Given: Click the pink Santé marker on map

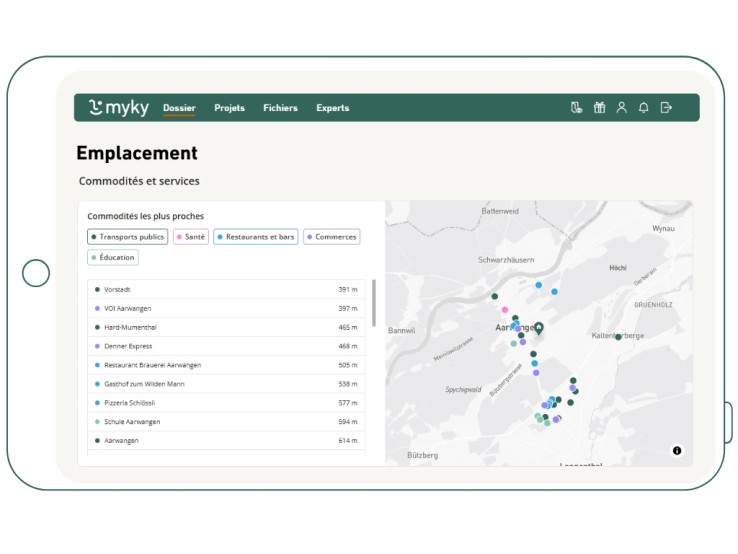Looking at the screenshot, I should point(505,310).
